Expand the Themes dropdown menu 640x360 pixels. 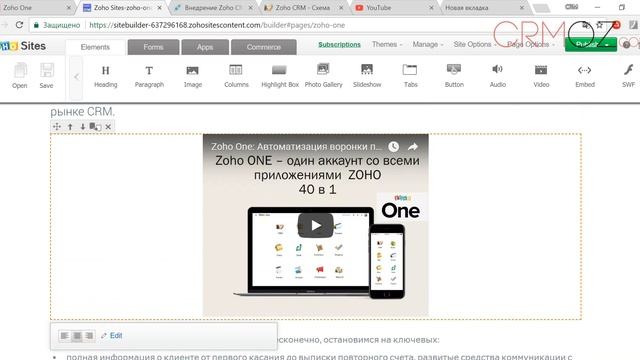(387, 44)
